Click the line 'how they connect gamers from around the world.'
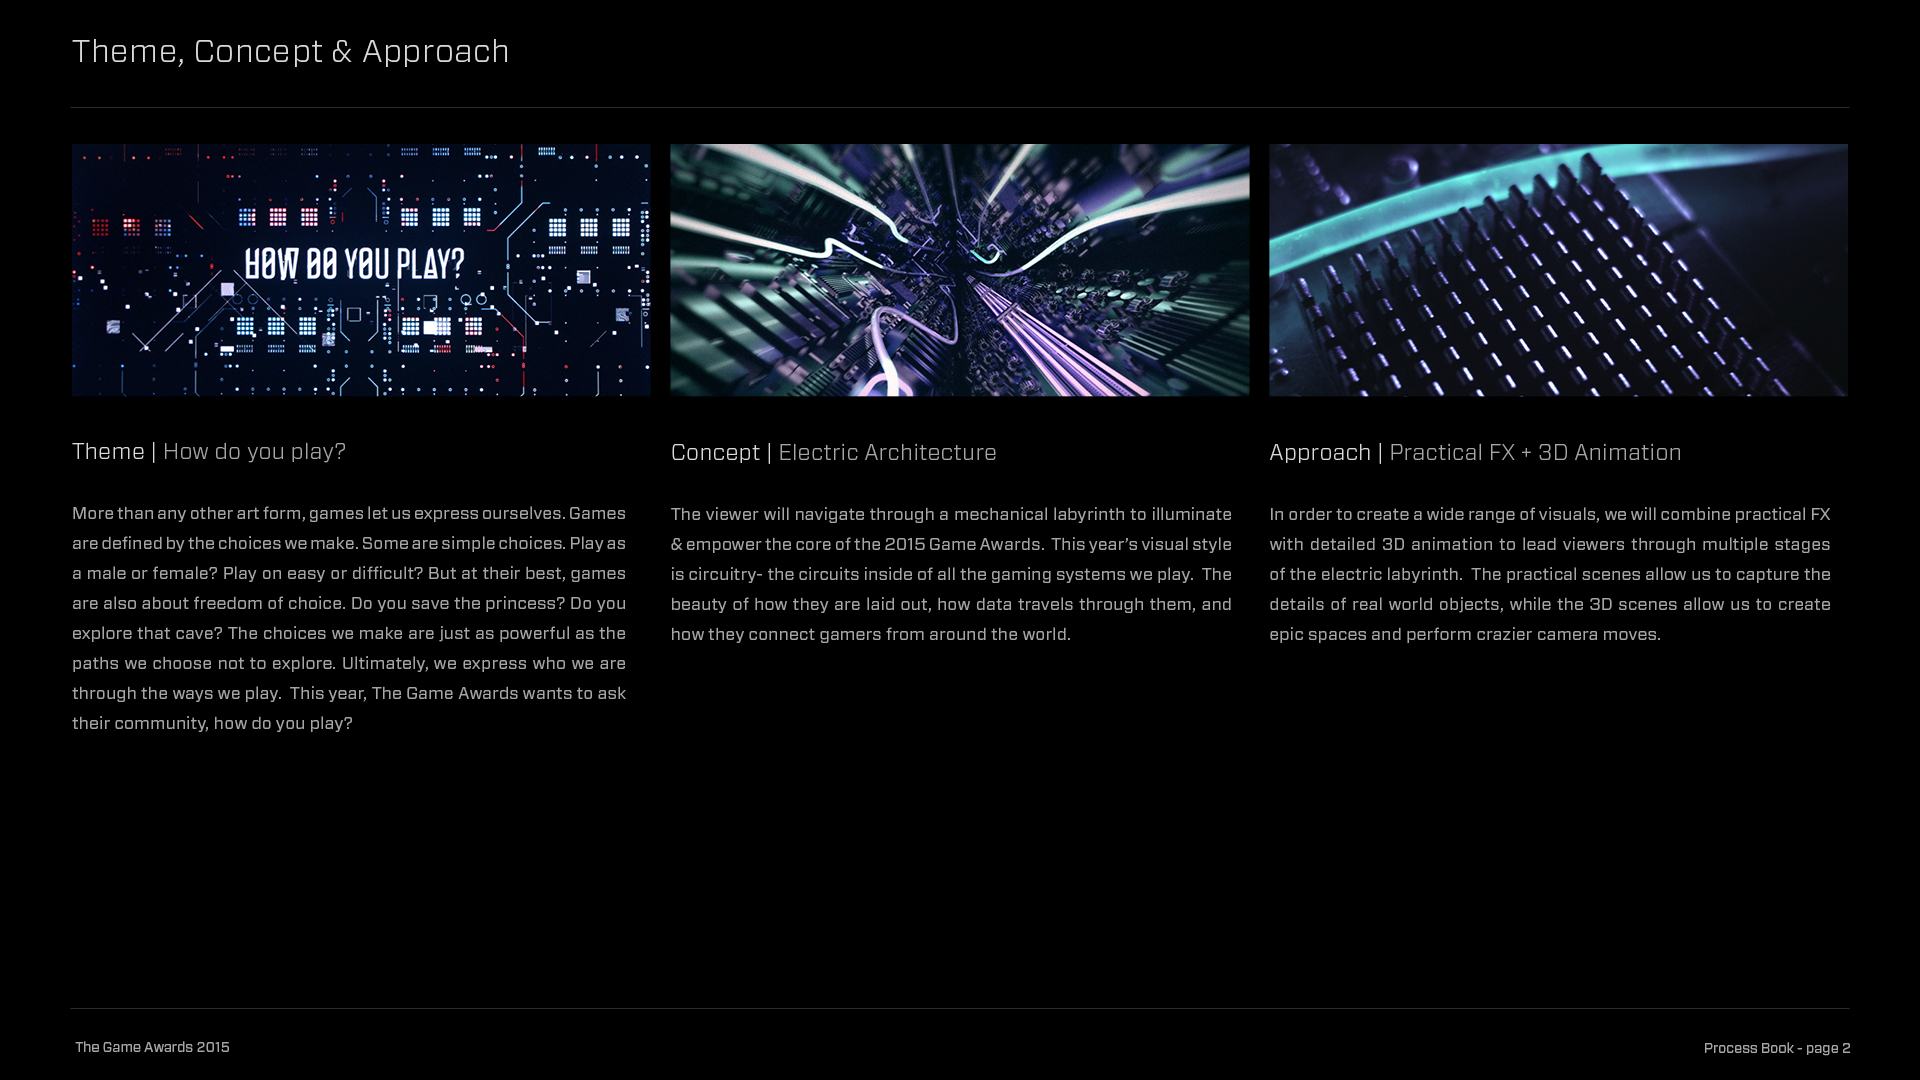The image size is (1920, 1080). [x=871, y=634]
